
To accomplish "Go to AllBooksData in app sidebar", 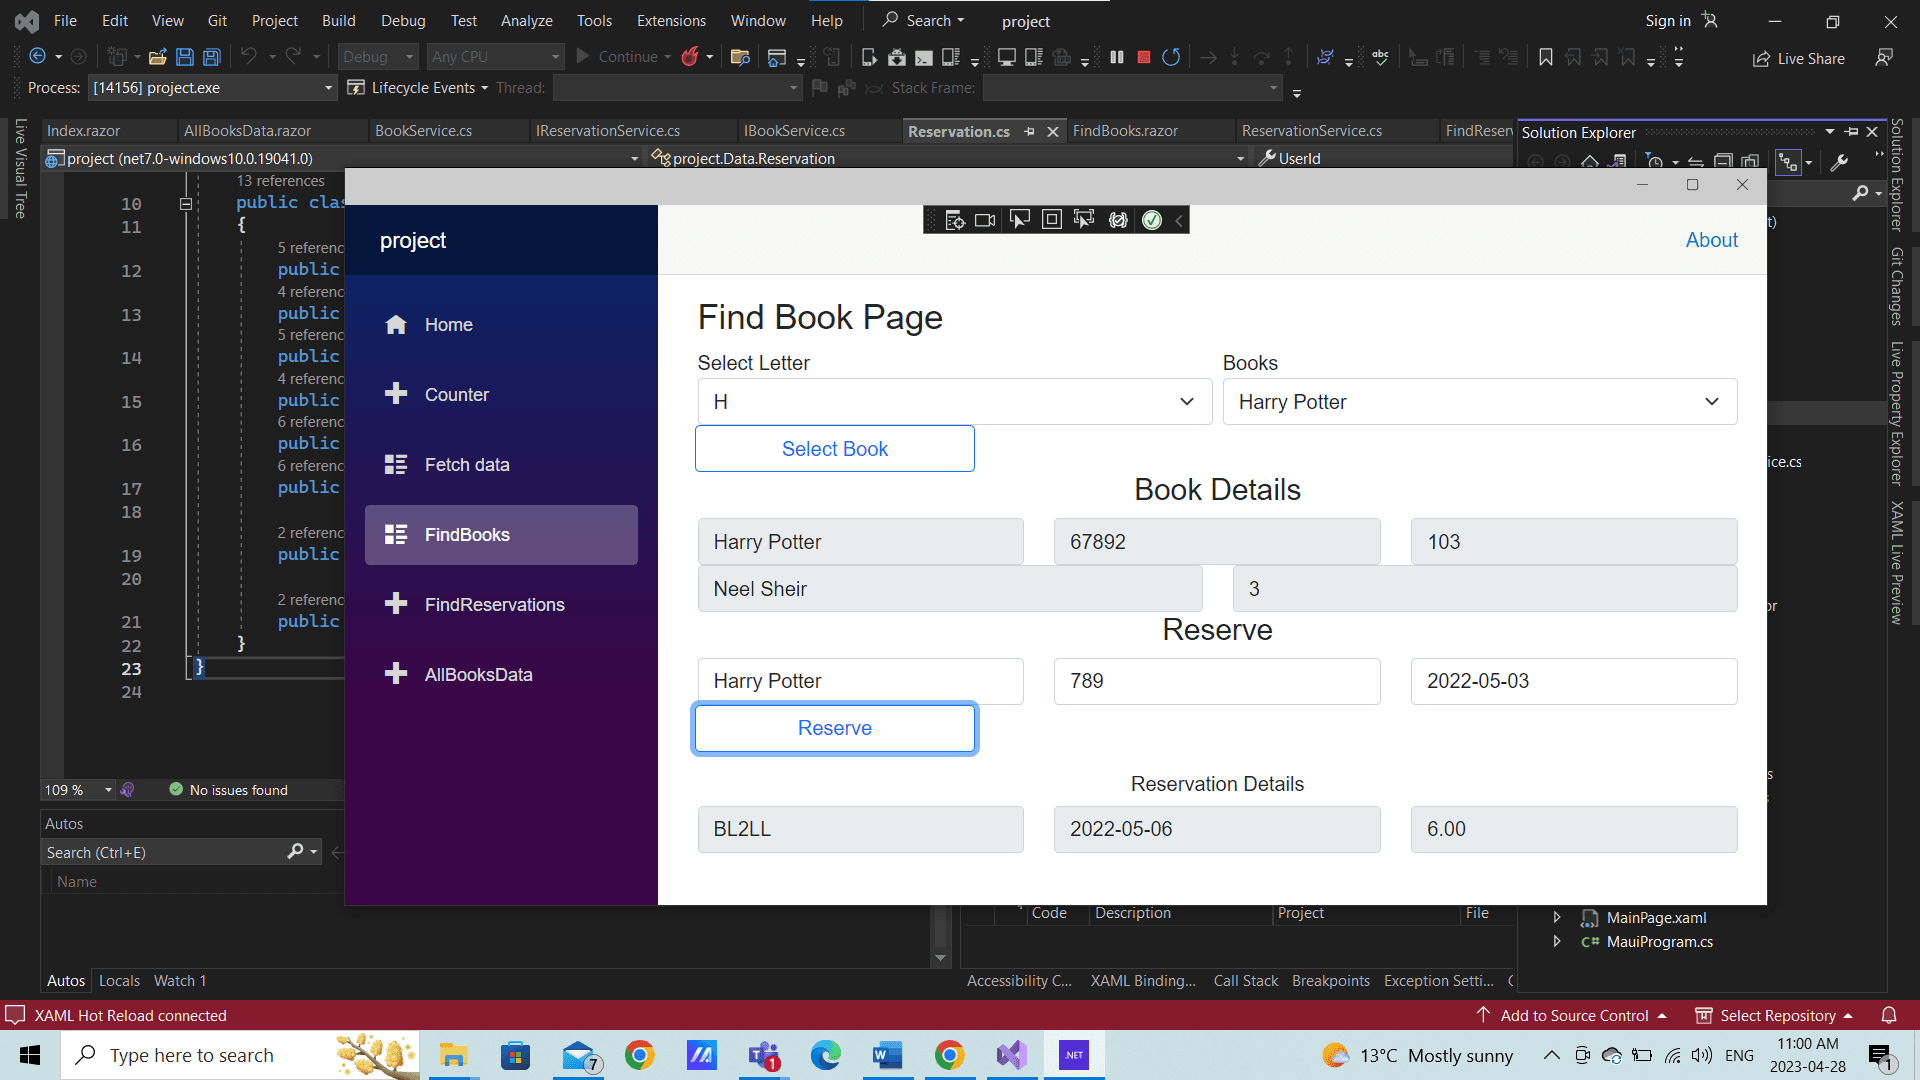I will point(501,674).
